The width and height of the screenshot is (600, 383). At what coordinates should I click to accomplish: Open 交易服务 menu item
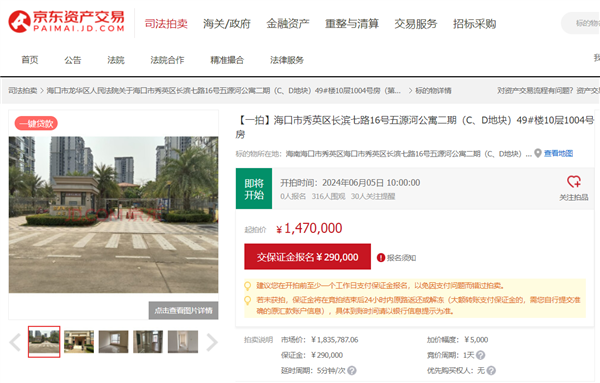[416, 24]
